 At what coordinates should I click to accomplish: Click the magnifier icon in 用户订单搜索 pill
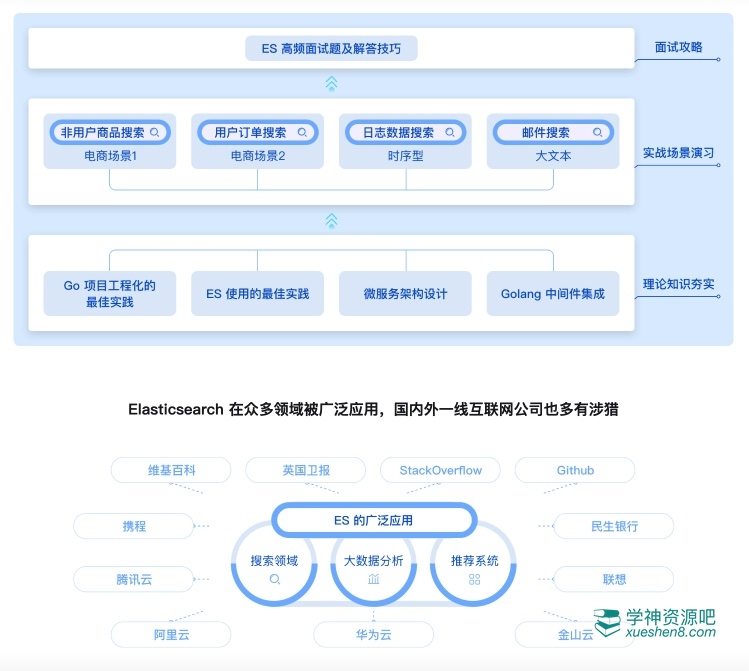click(x=302, y=132)
